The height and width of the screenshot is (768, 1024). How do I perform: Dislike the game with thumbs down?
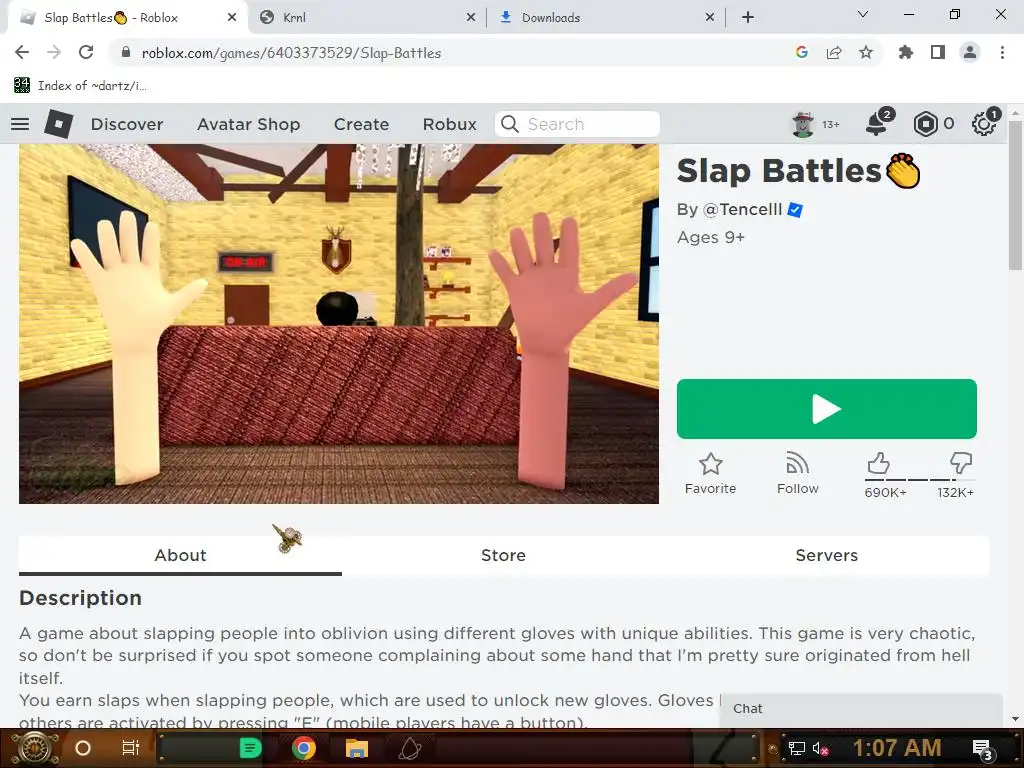961,463
